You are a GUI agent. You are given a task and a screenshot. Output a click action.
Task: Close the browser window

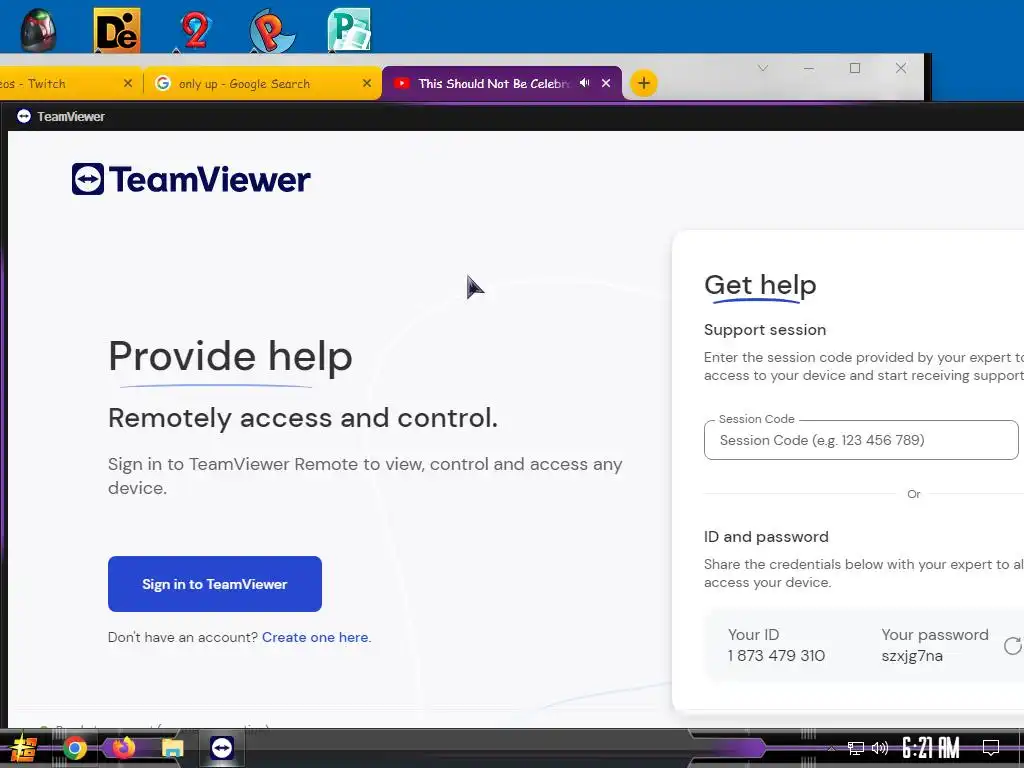click(901, 68)
